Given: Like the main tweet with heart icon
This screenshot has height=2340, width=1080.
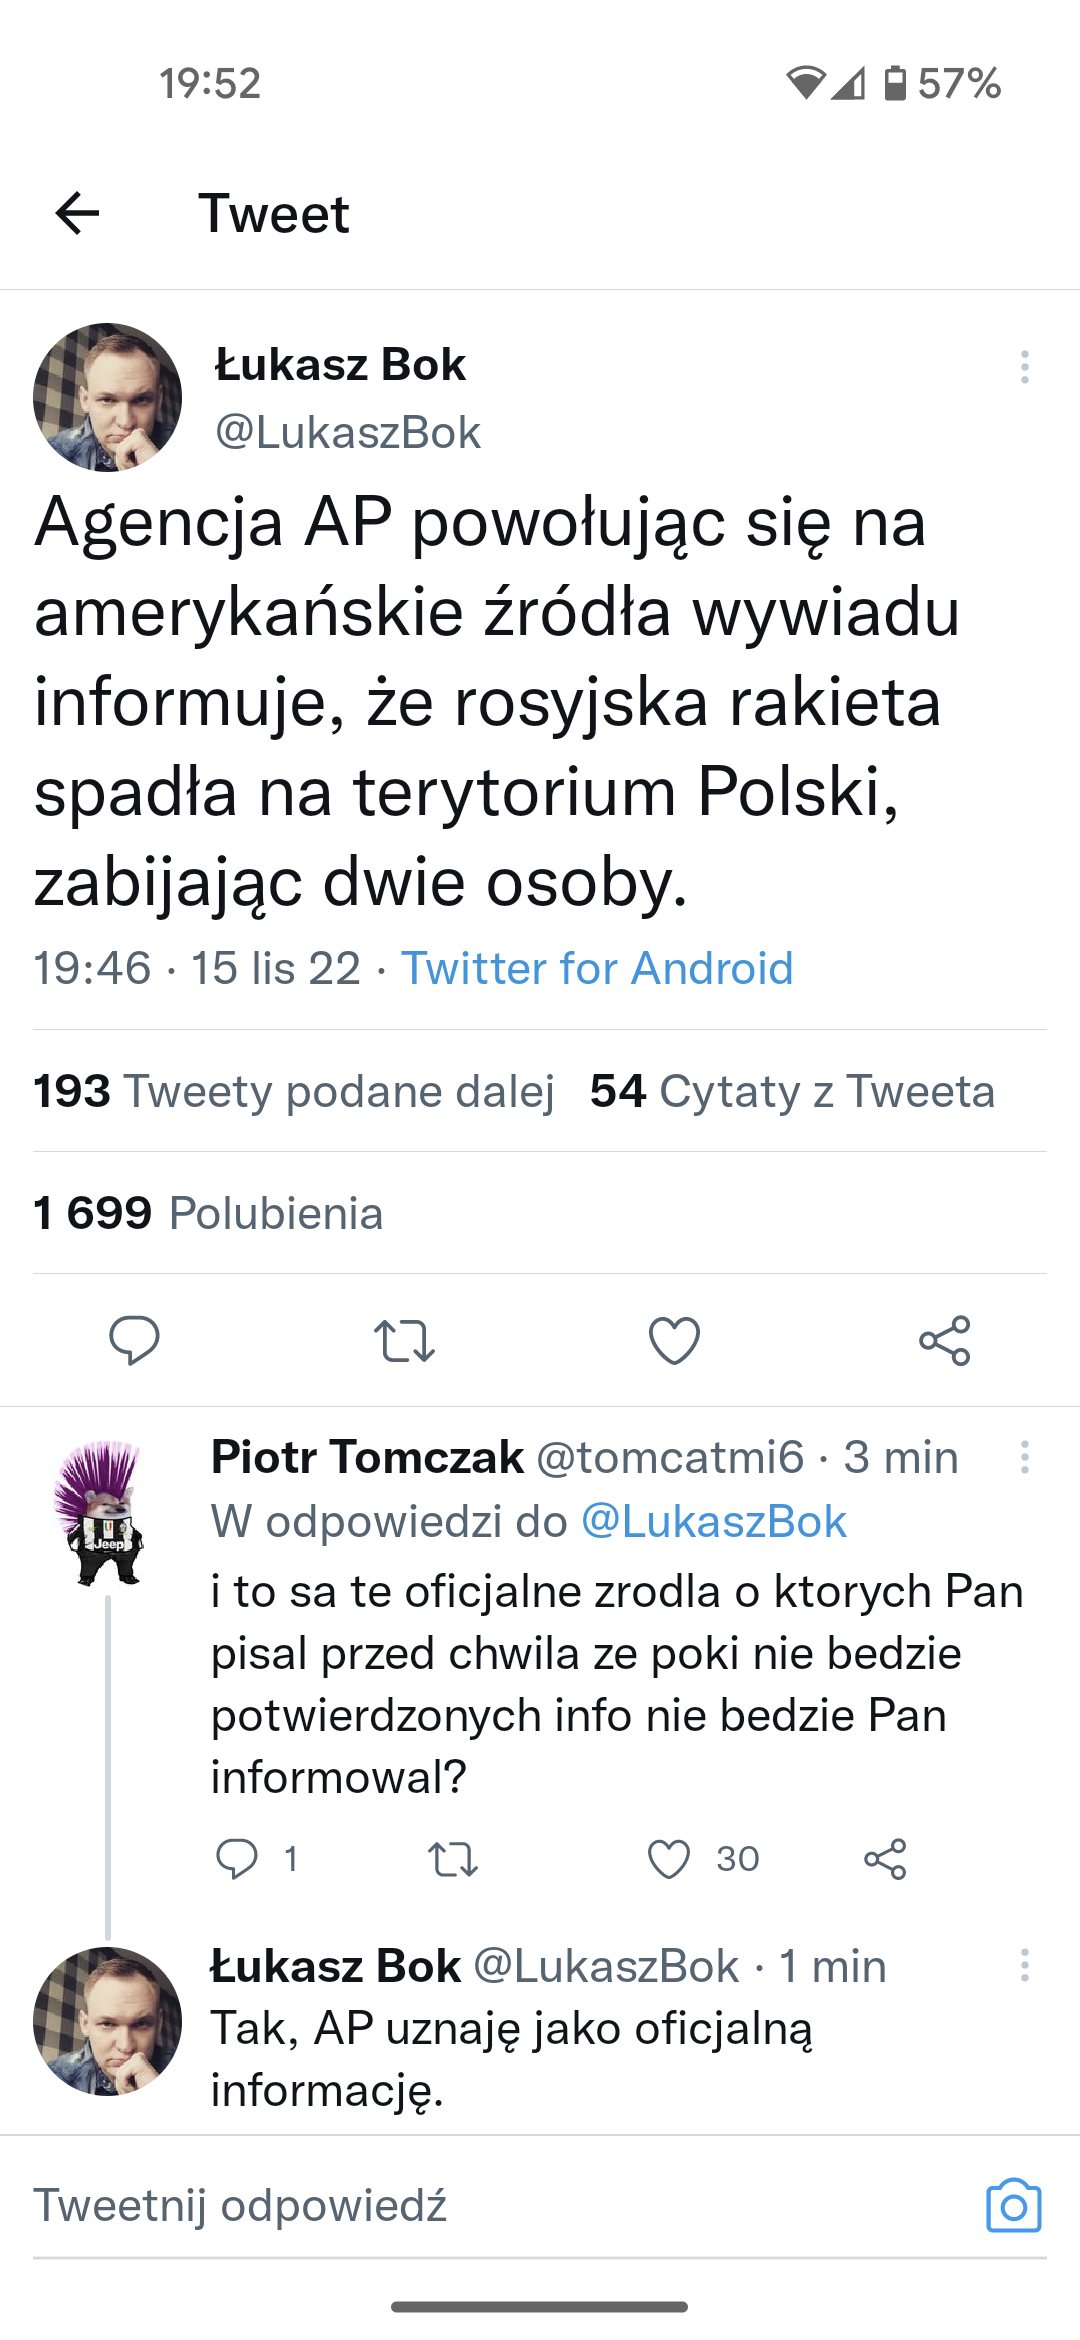Looking at the screenshot, I should [675, 1340].
